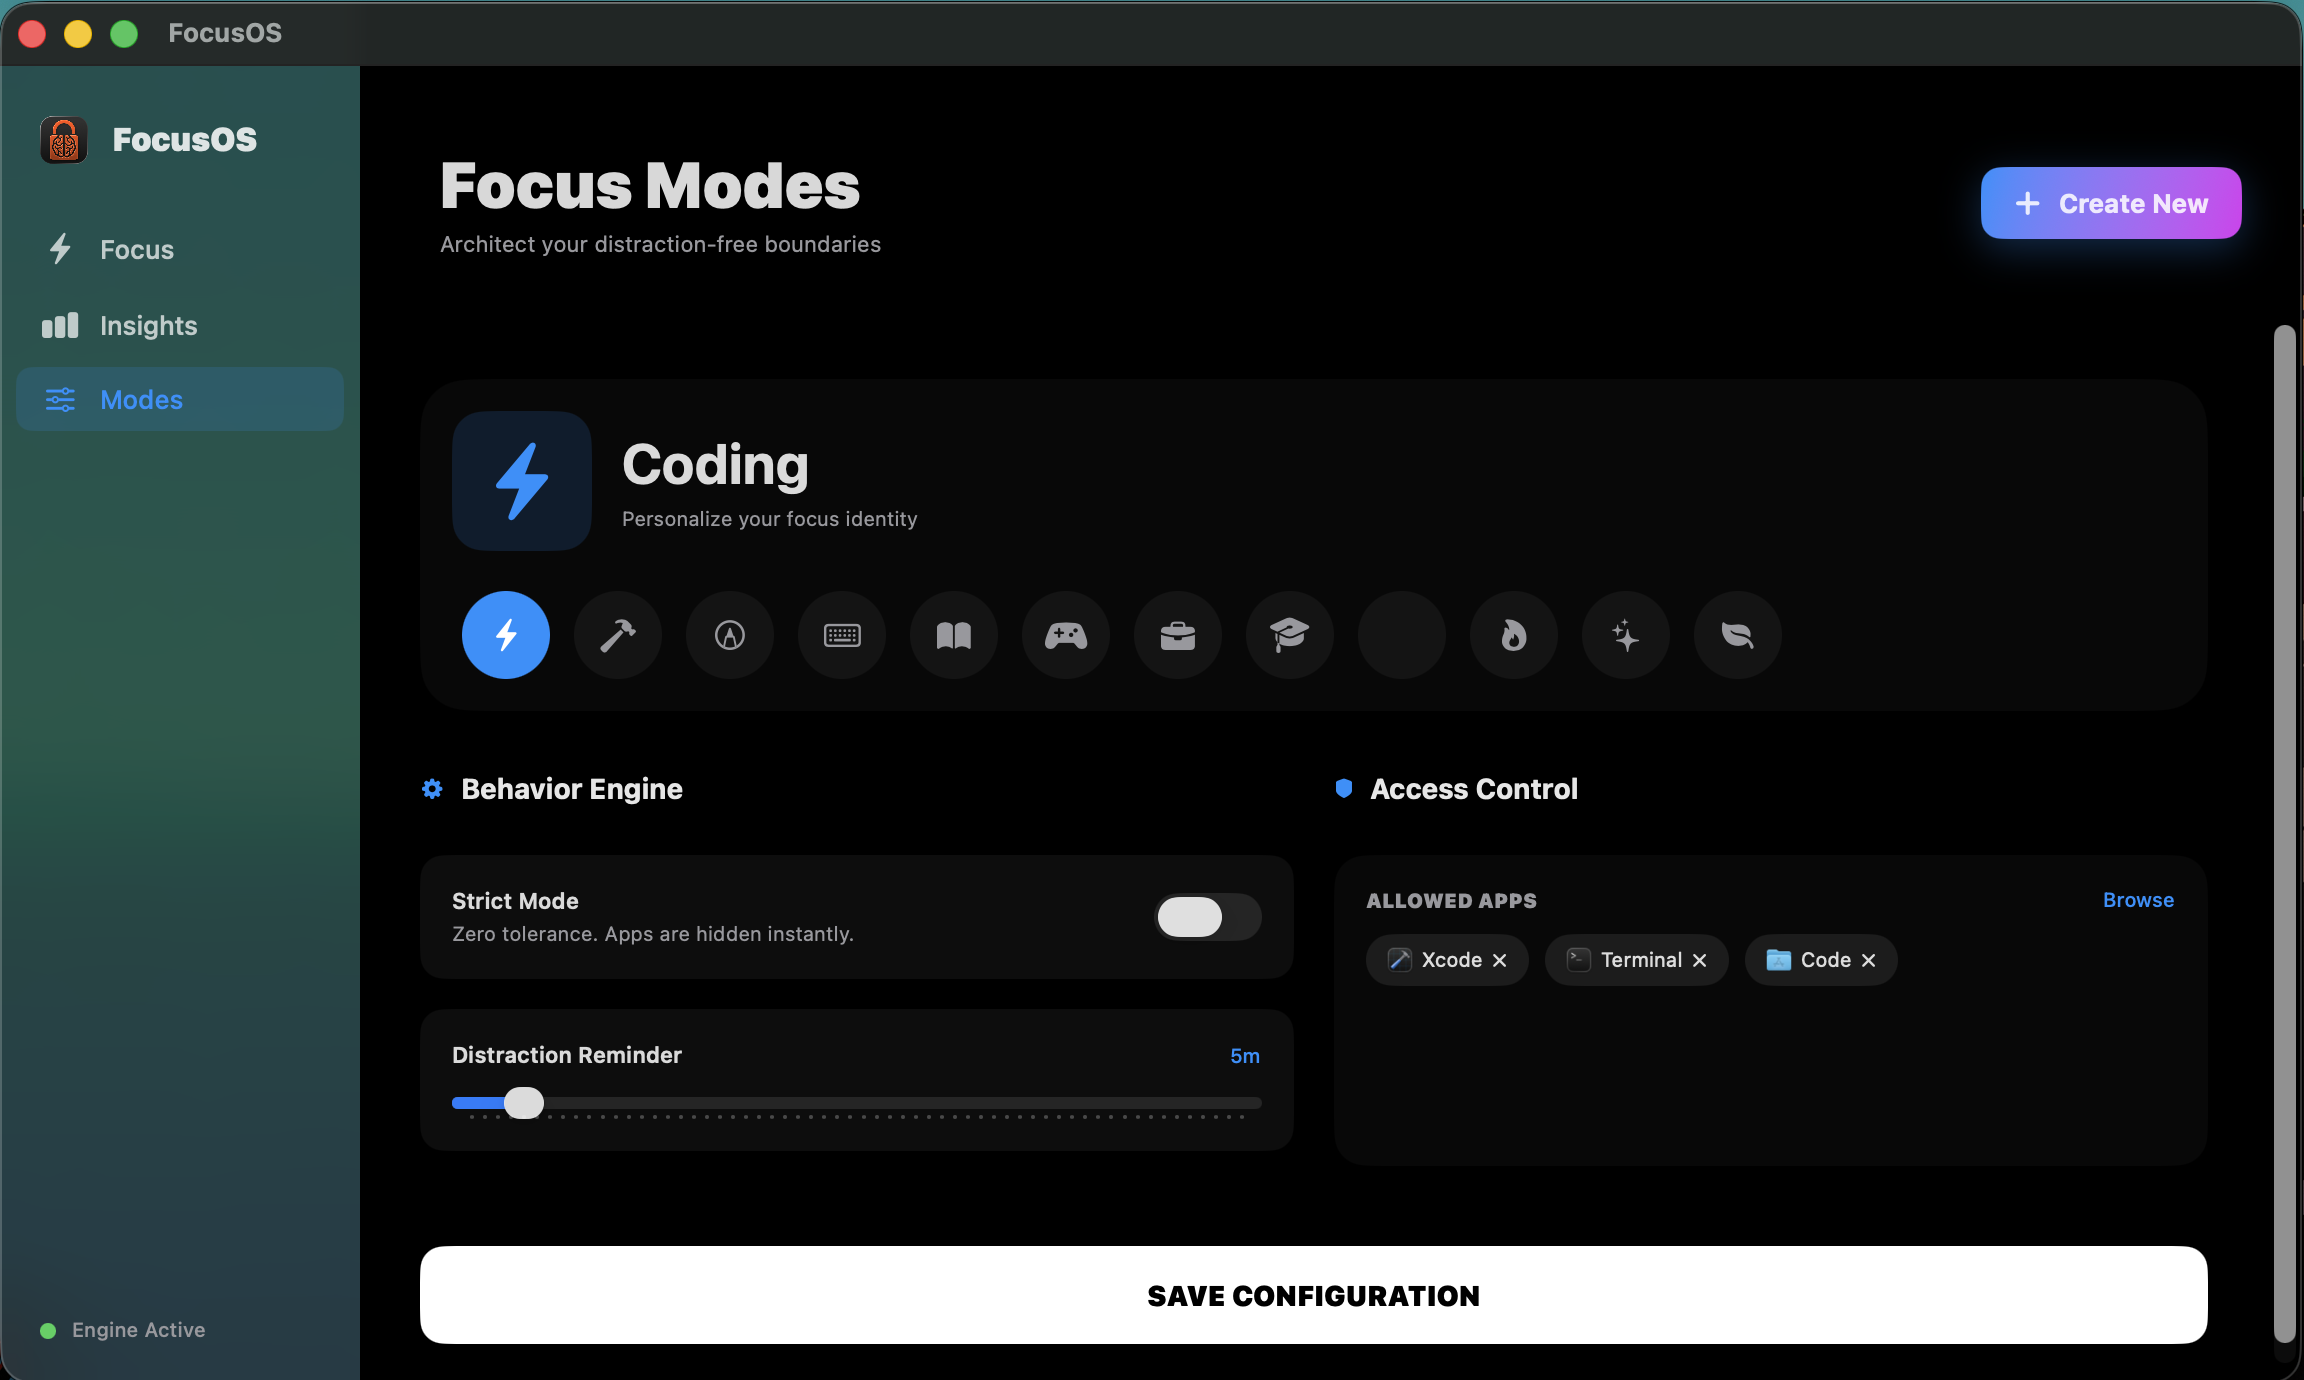Open the Insights sidebar section
2304x1380 pixels.
point(180,325)
